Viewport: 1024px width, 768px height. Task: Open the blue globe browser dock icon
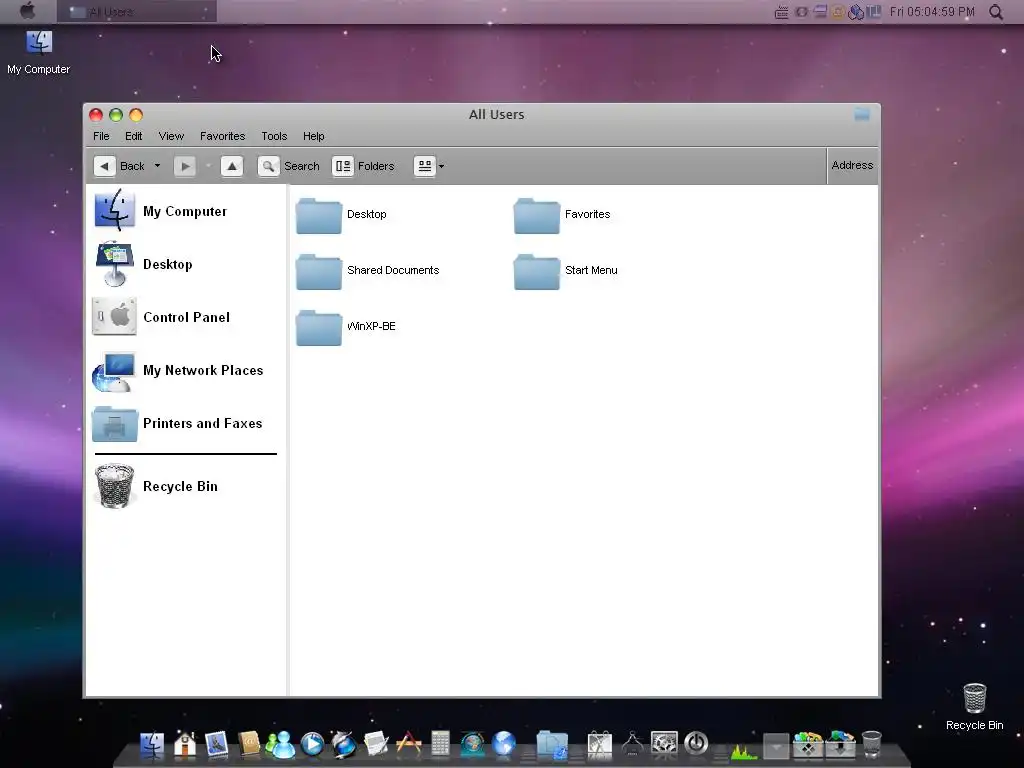(x=504, y=744)
